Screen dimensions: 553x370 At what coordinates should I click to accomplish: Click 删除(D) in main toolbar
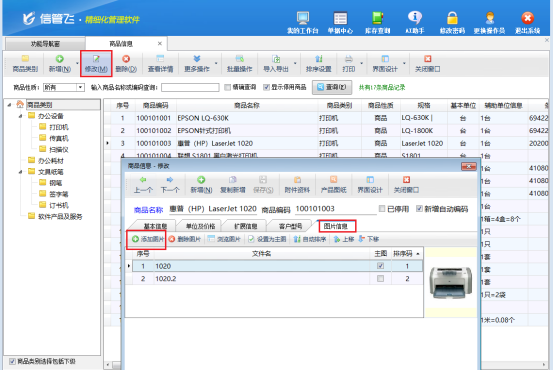[x=126, y=63]
